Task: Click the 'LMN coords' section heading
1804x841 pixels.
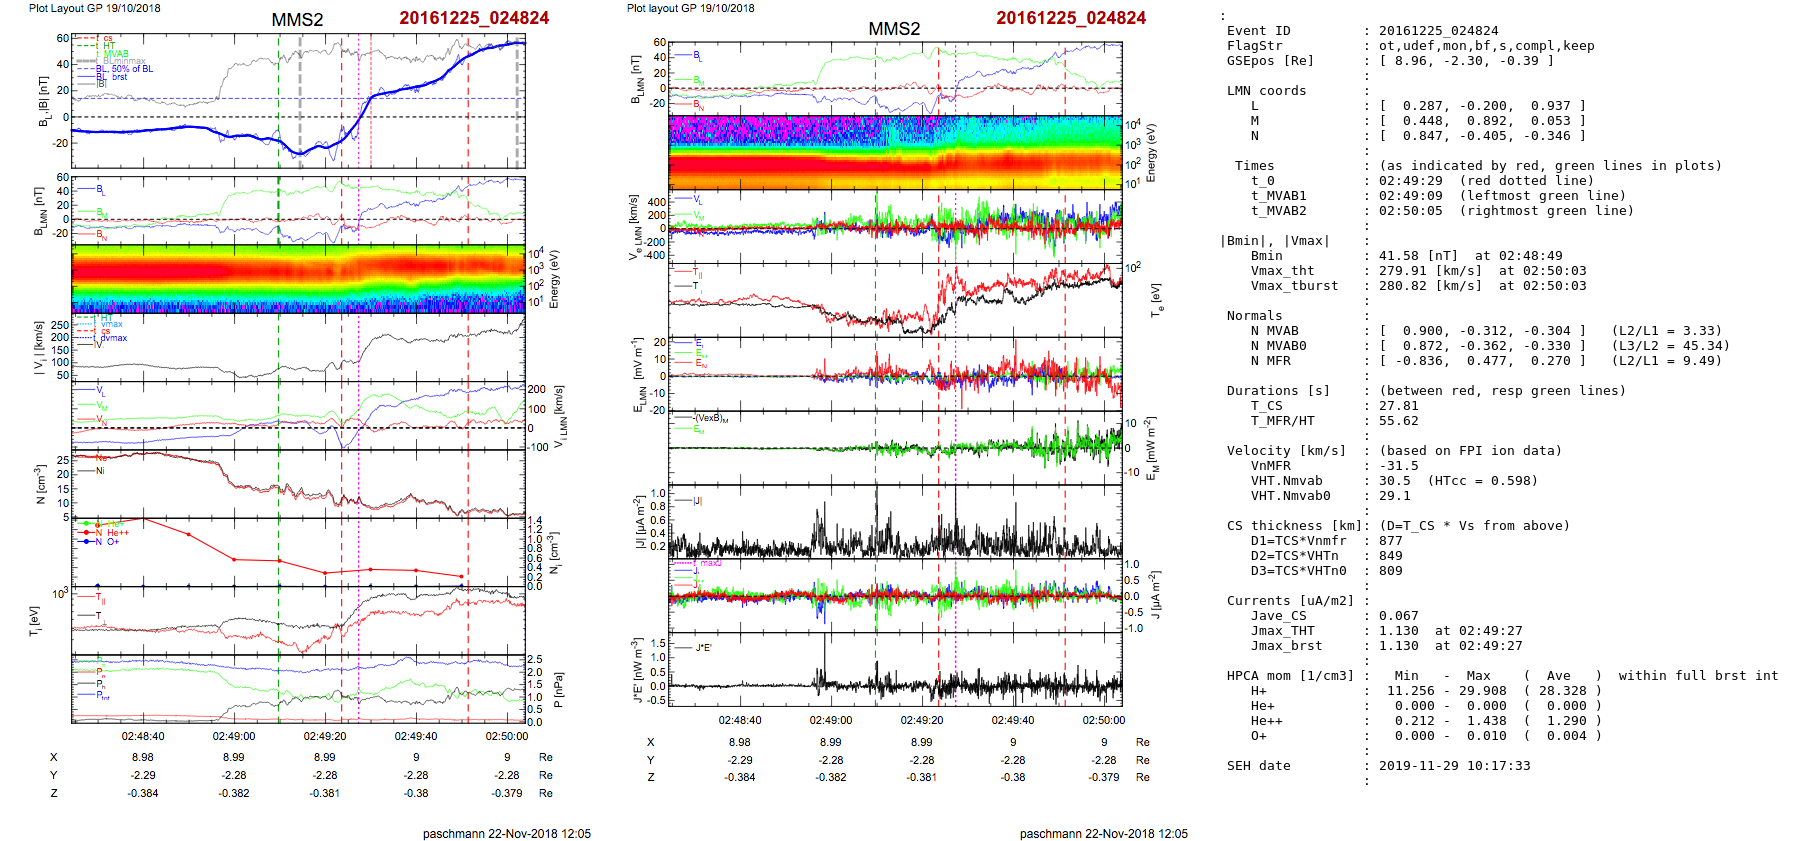Action: (1266, 91)
